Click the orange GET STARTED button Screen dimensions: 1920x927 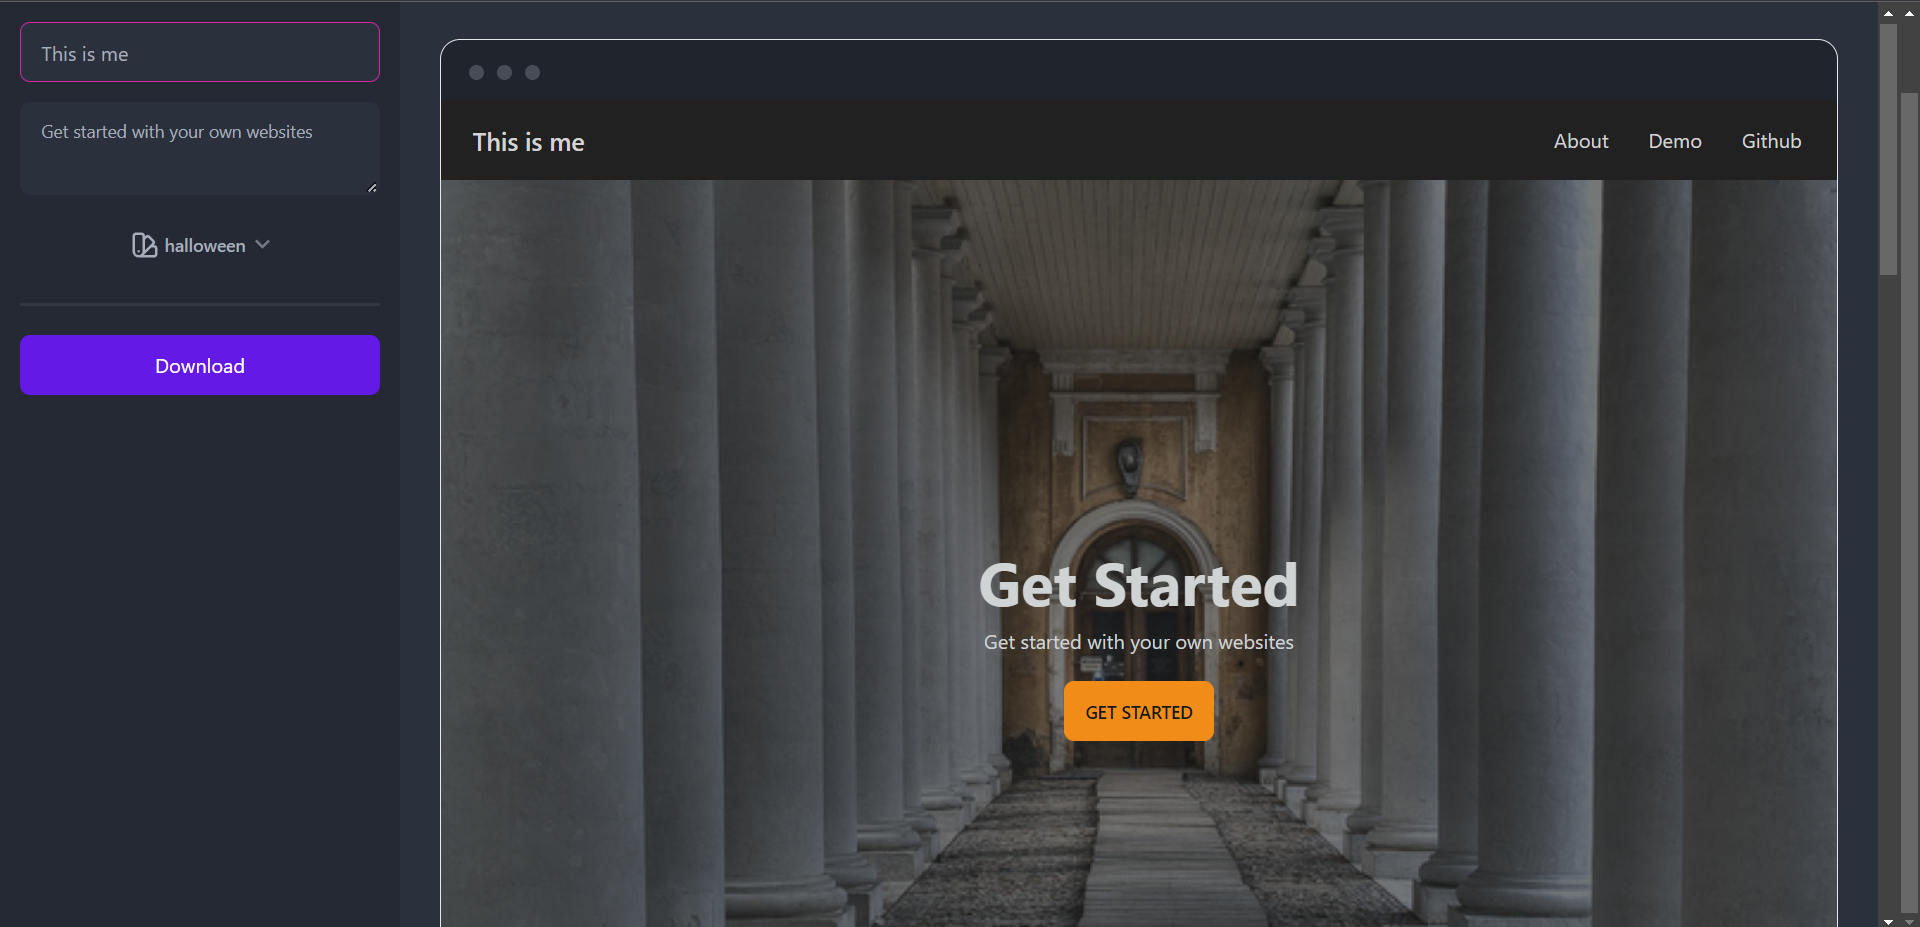(1139, 712)
